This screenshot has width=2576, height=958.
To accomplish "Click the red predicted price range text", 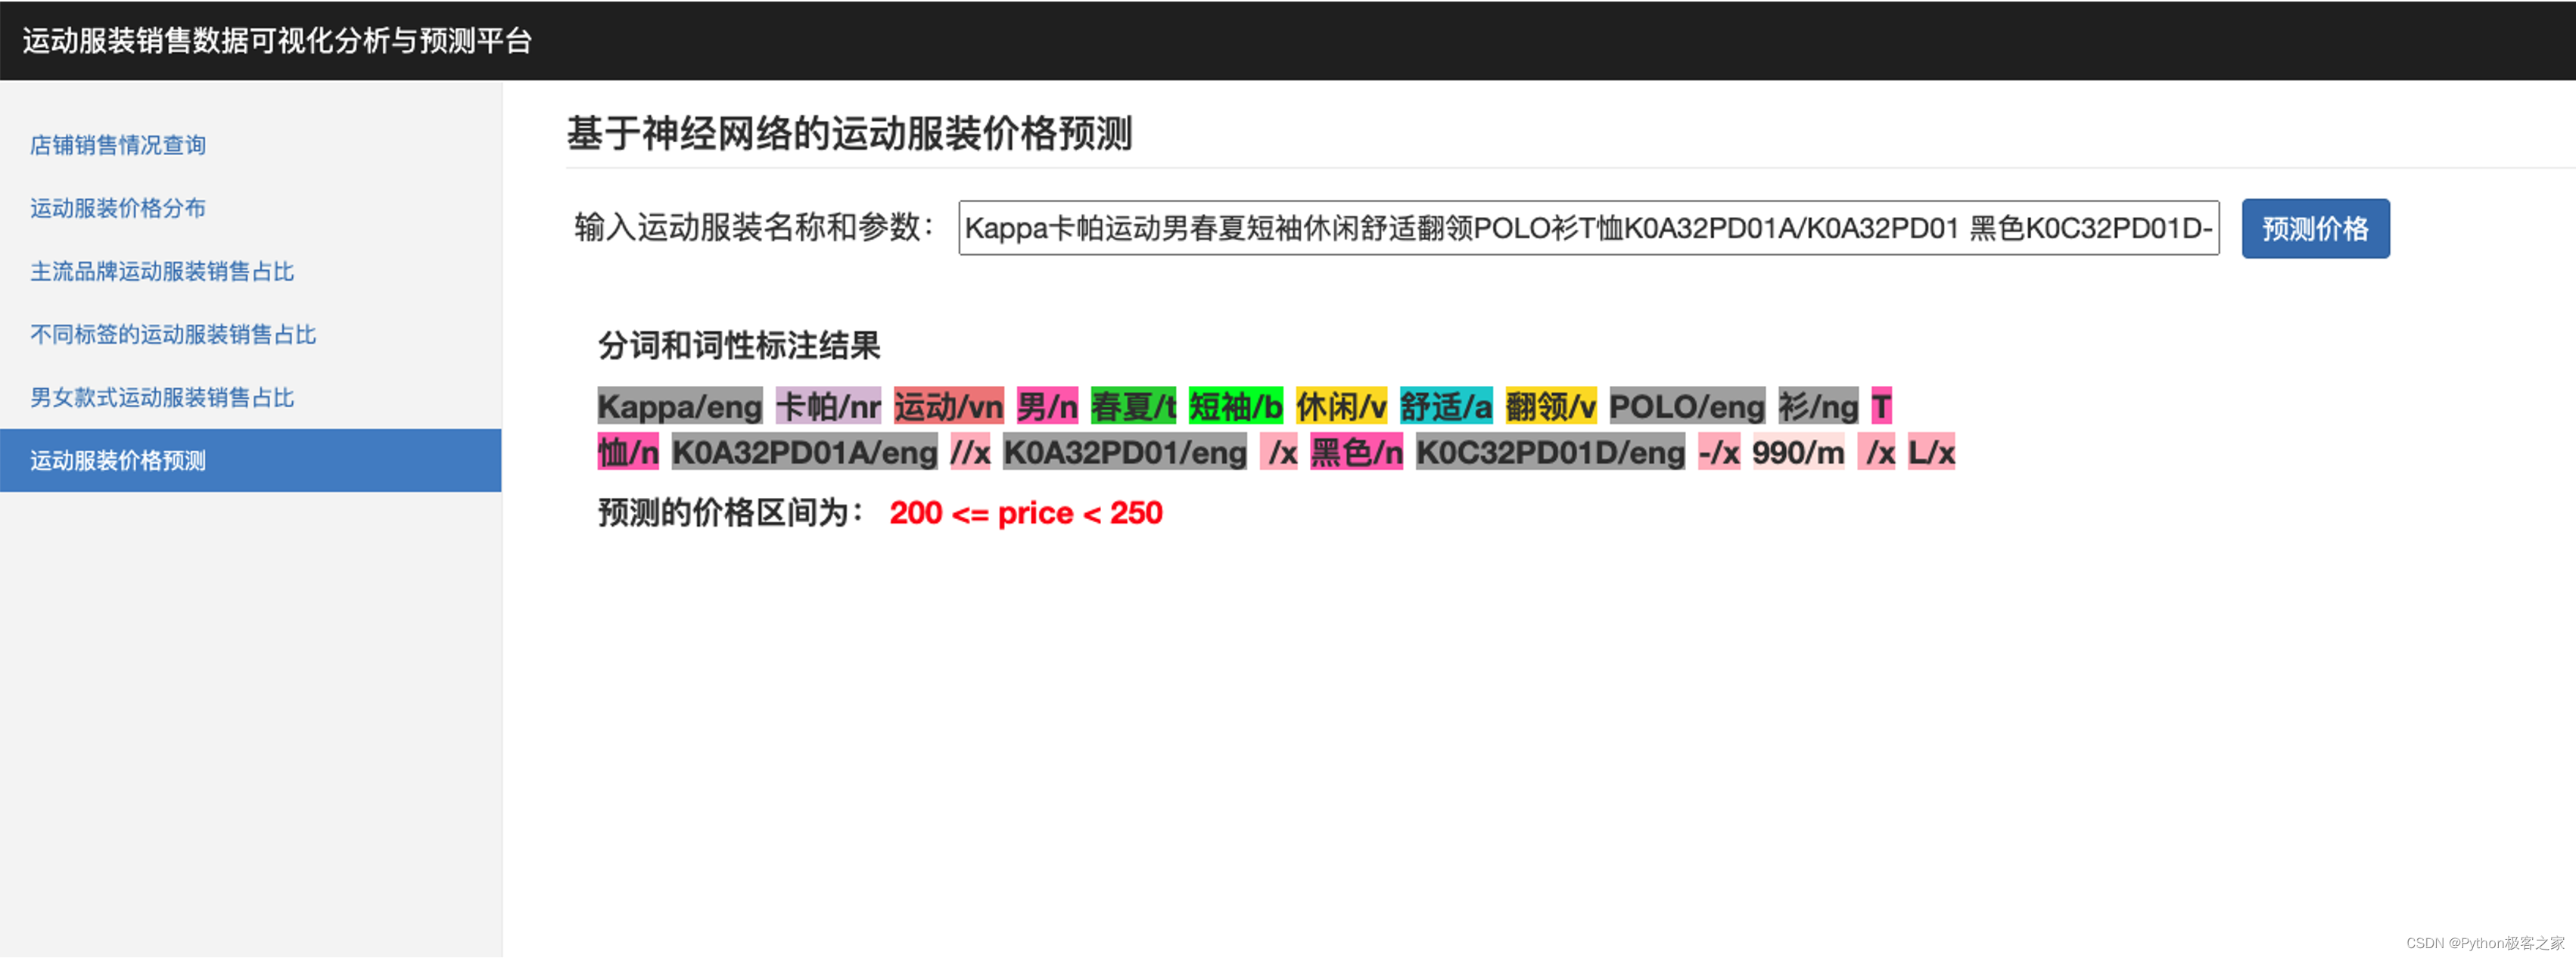I will [x=1025, y=513].
